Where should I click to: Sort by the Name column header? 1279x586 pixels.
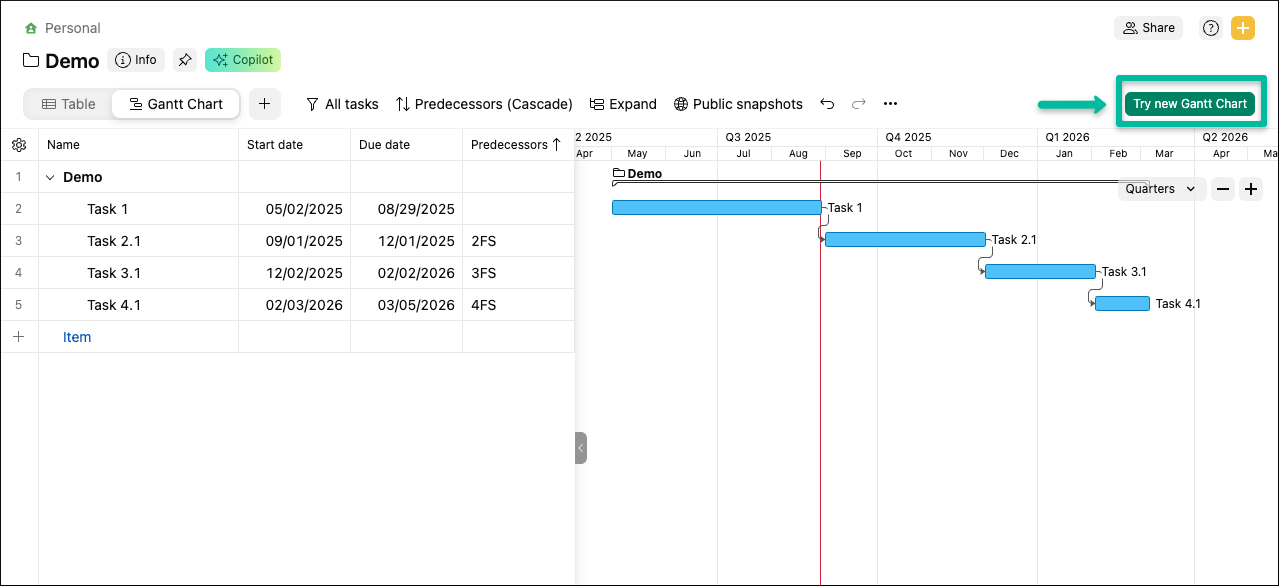click(x=138, y=145)
